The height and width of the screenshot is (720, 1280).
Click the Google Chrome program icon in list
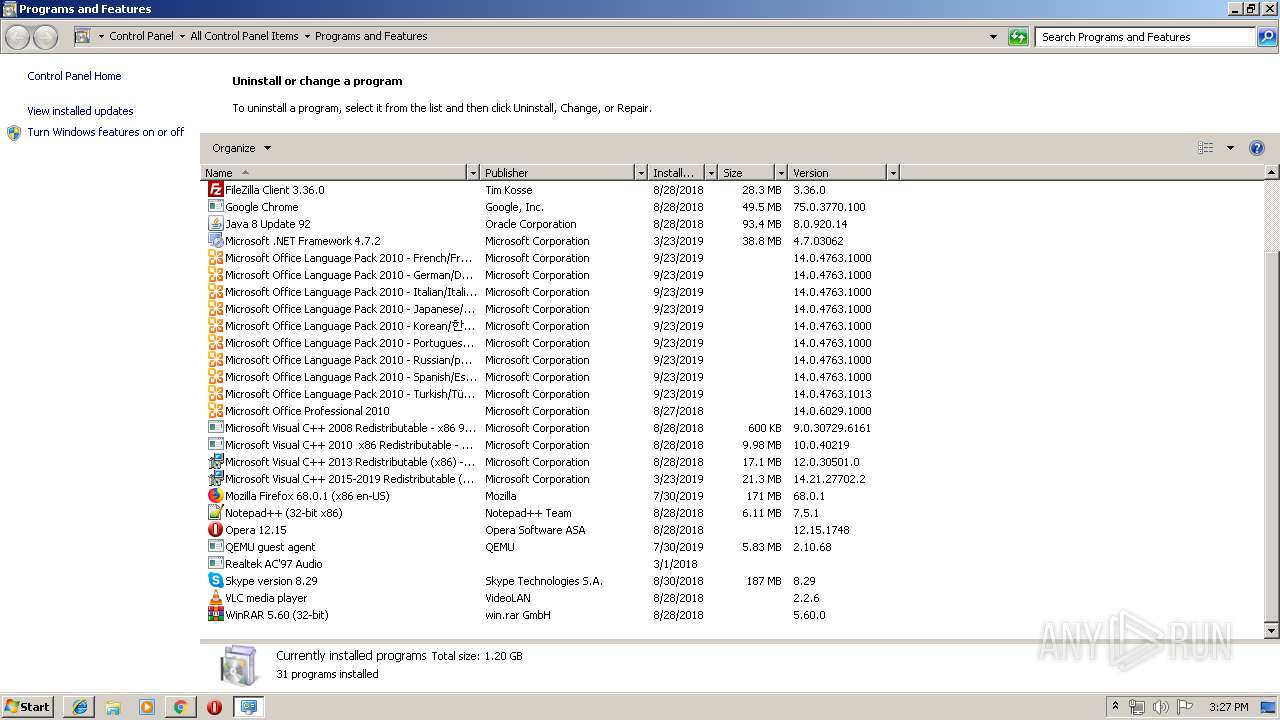click(x=215, y=206)
